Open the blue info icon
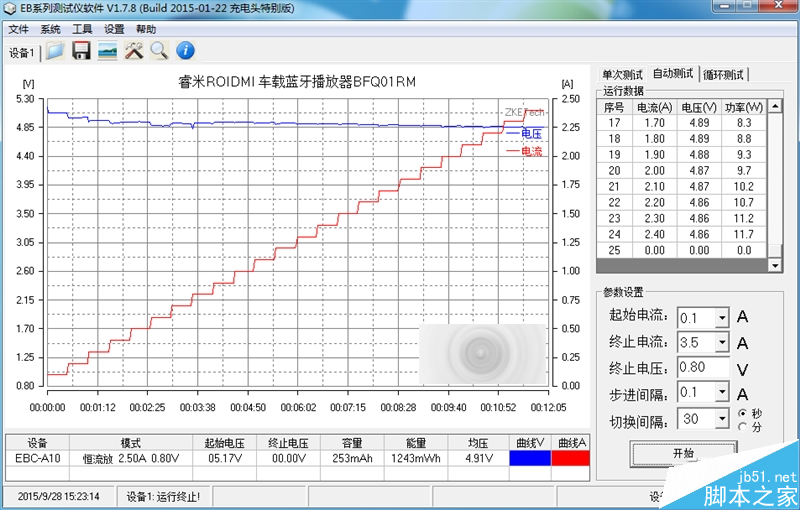 click(185, 50)
